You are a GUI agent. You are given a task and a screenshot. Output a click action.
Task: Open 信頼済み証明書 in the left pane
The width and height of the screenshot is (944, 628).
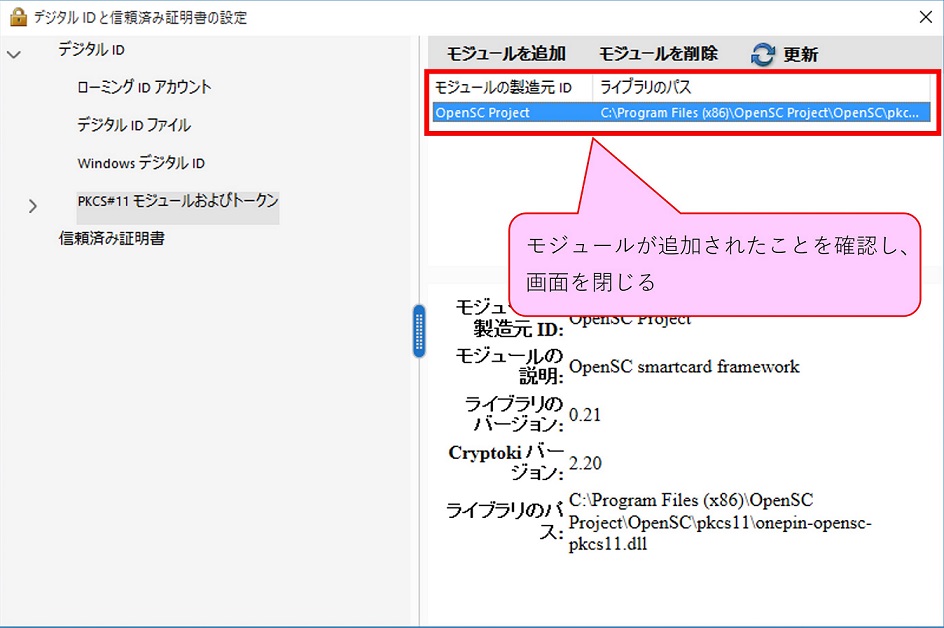(112, 239)
